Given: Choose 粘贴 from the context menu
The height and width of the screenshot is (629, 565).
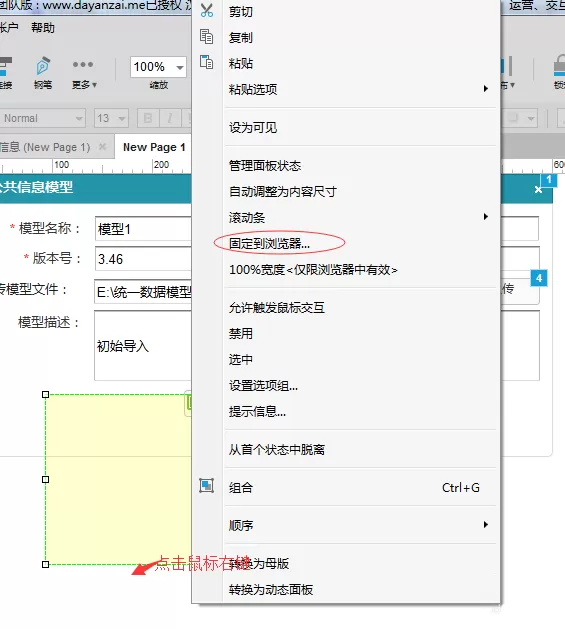Looking at the screenshot, I should coord(346,63).
